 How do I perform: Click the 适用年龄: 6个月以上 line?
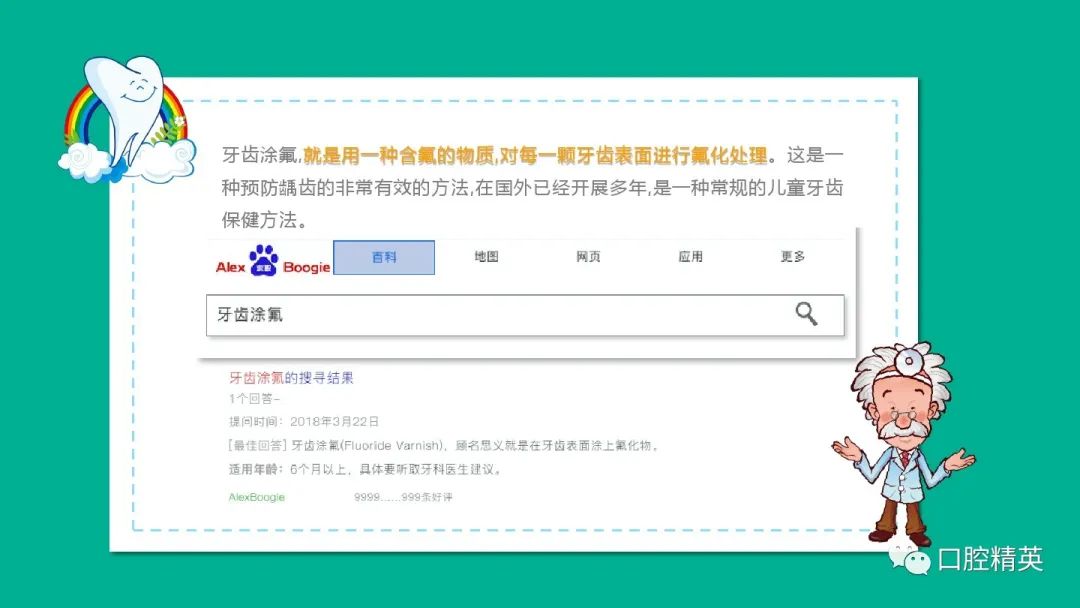coord(366,470)
